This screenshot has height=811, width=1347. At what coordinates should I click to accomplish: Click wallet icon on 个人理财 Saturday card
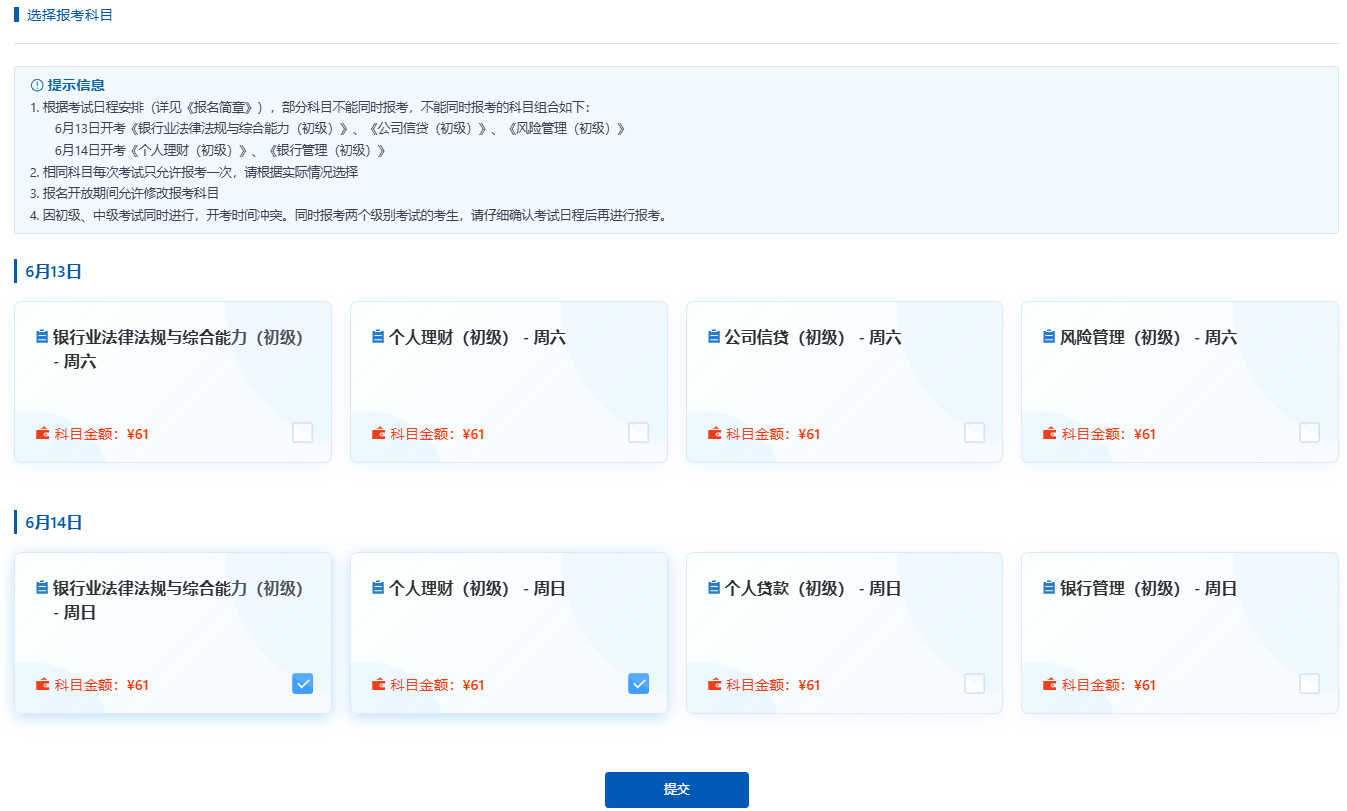coord(378,434)
